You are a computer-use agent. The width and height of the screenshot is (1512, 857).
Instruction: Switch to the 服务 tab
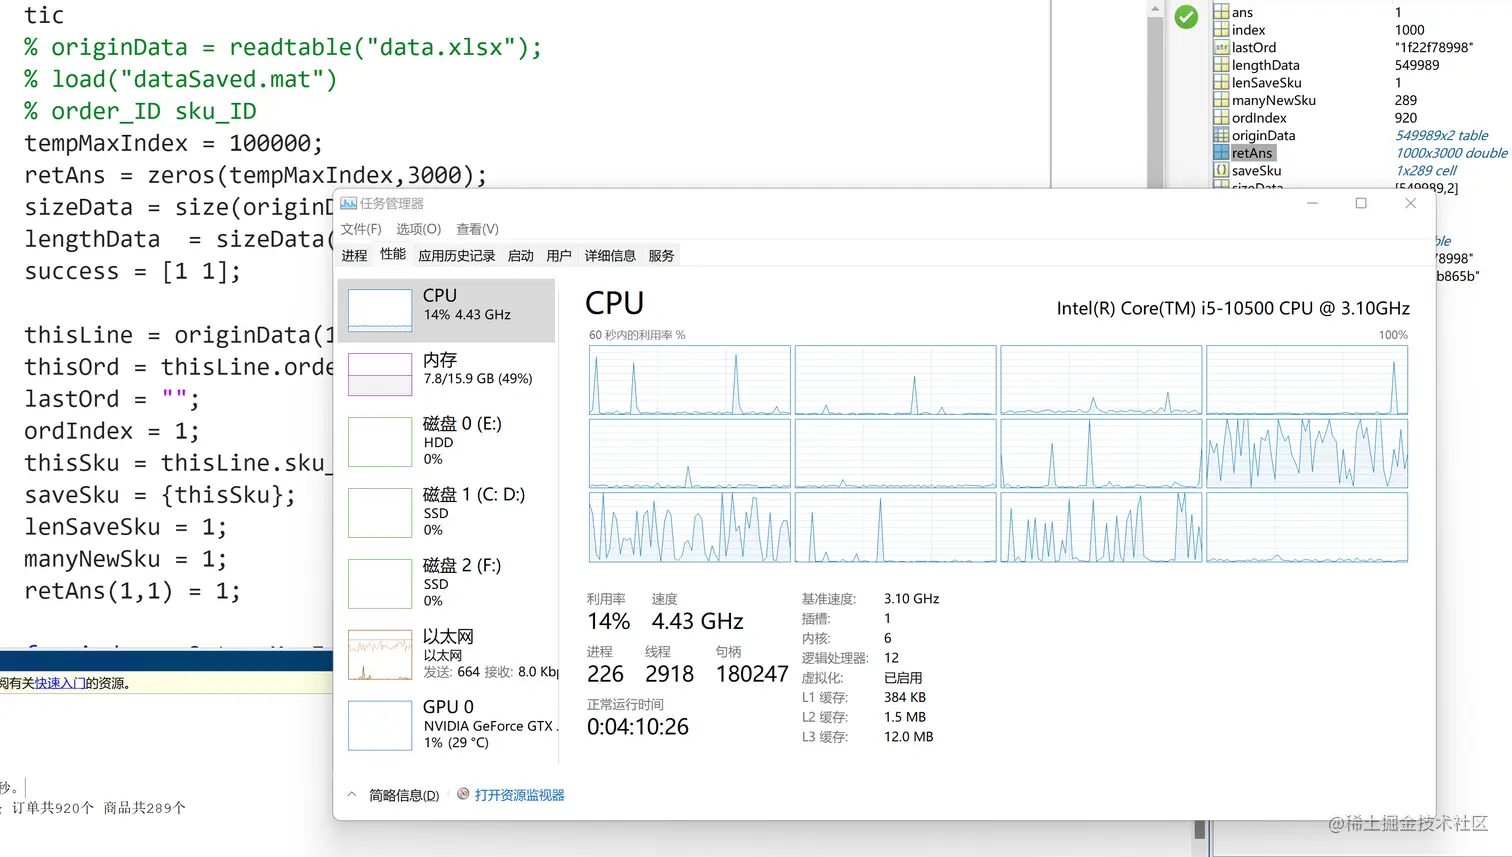click(x=661, y=256)
